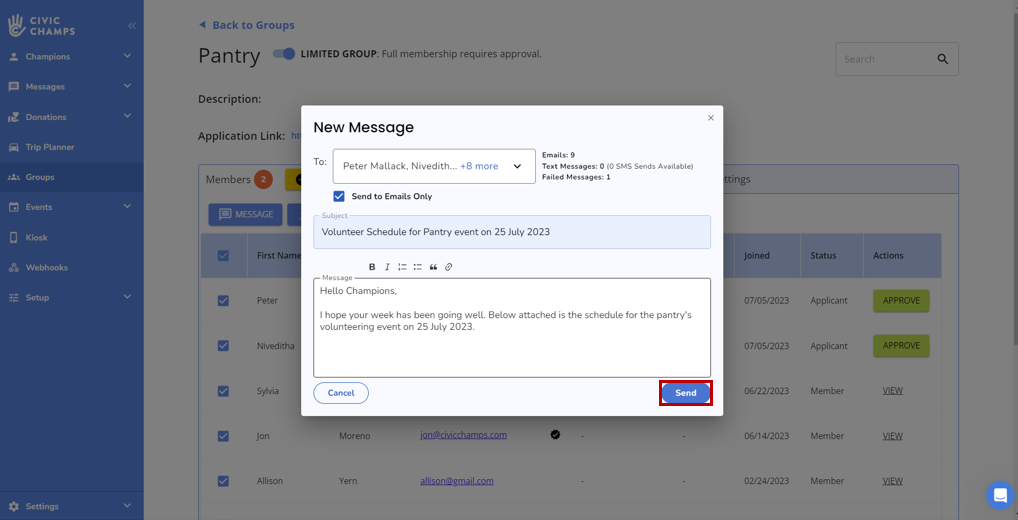Insert a bulleted list in message
The height and width of the screenshot is (520, 1018).
pyautogui.click(x=418, y=267)
